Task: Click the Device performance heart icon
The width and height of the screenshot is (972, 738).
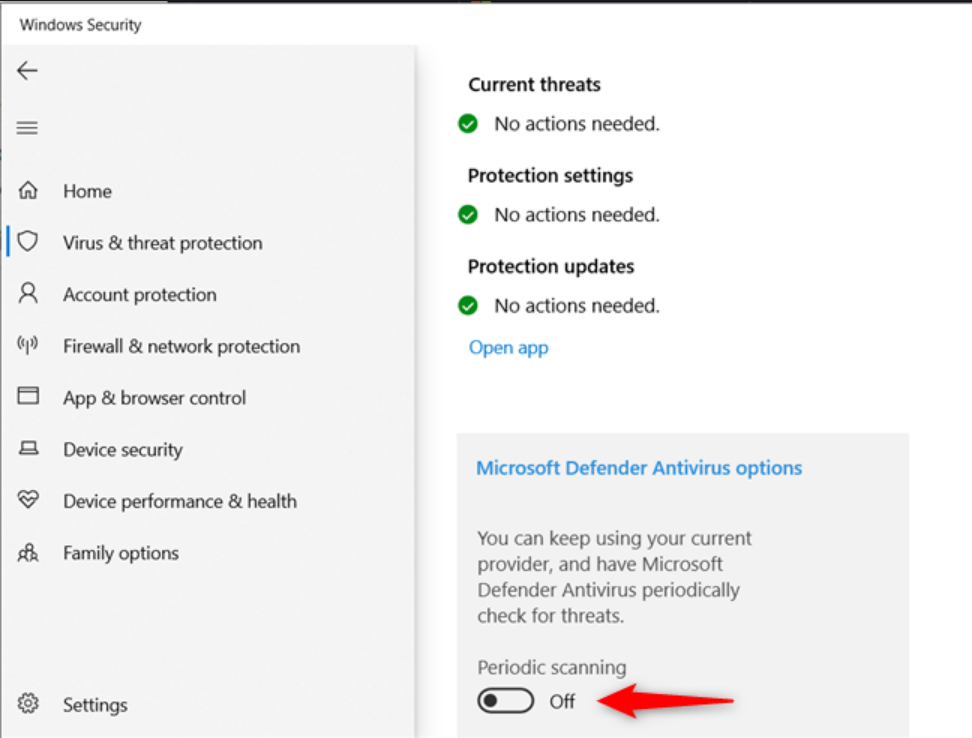Action: pyautogui.click(x=28, y=500)
